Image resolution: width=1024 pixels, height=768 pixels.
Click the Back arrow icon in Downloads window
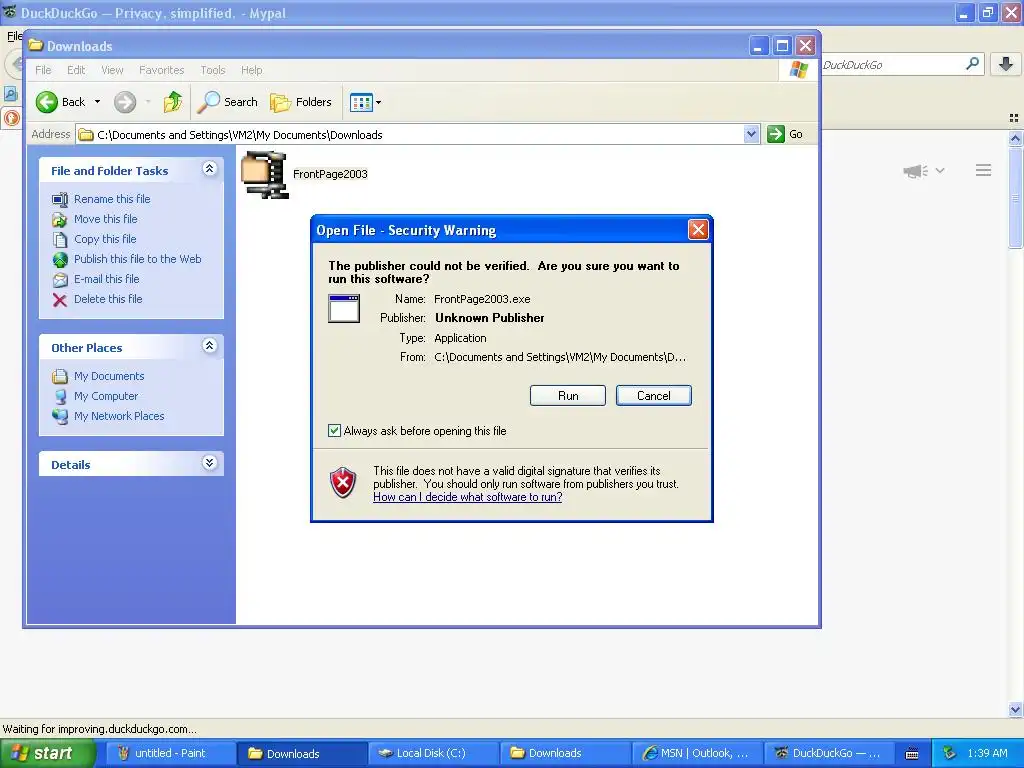pos(46,102)
